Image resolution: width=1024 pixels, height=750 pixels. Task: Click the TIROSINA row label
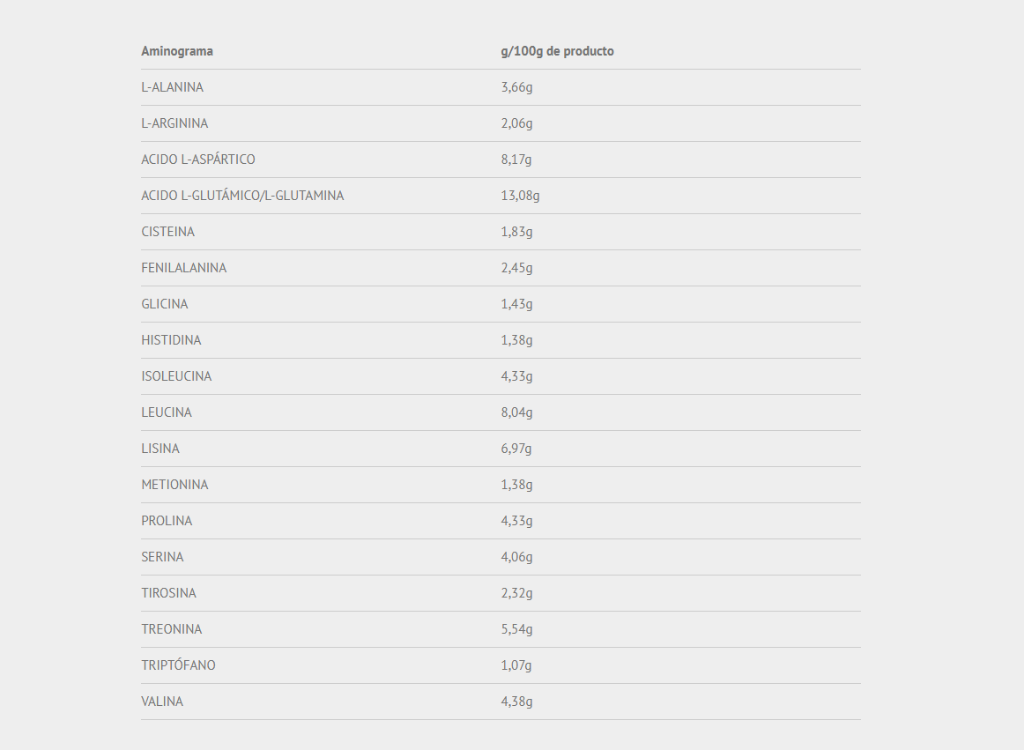pos(168,593)
